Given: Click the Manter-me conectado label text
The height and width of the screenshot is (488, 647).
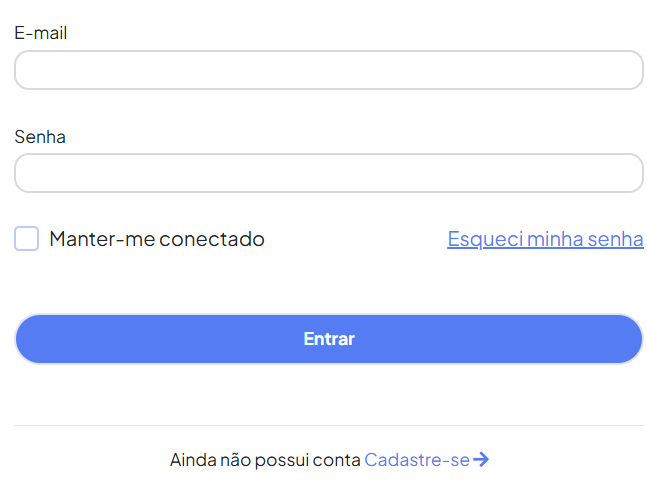Looking at the screenshot, I should point(156,239).
